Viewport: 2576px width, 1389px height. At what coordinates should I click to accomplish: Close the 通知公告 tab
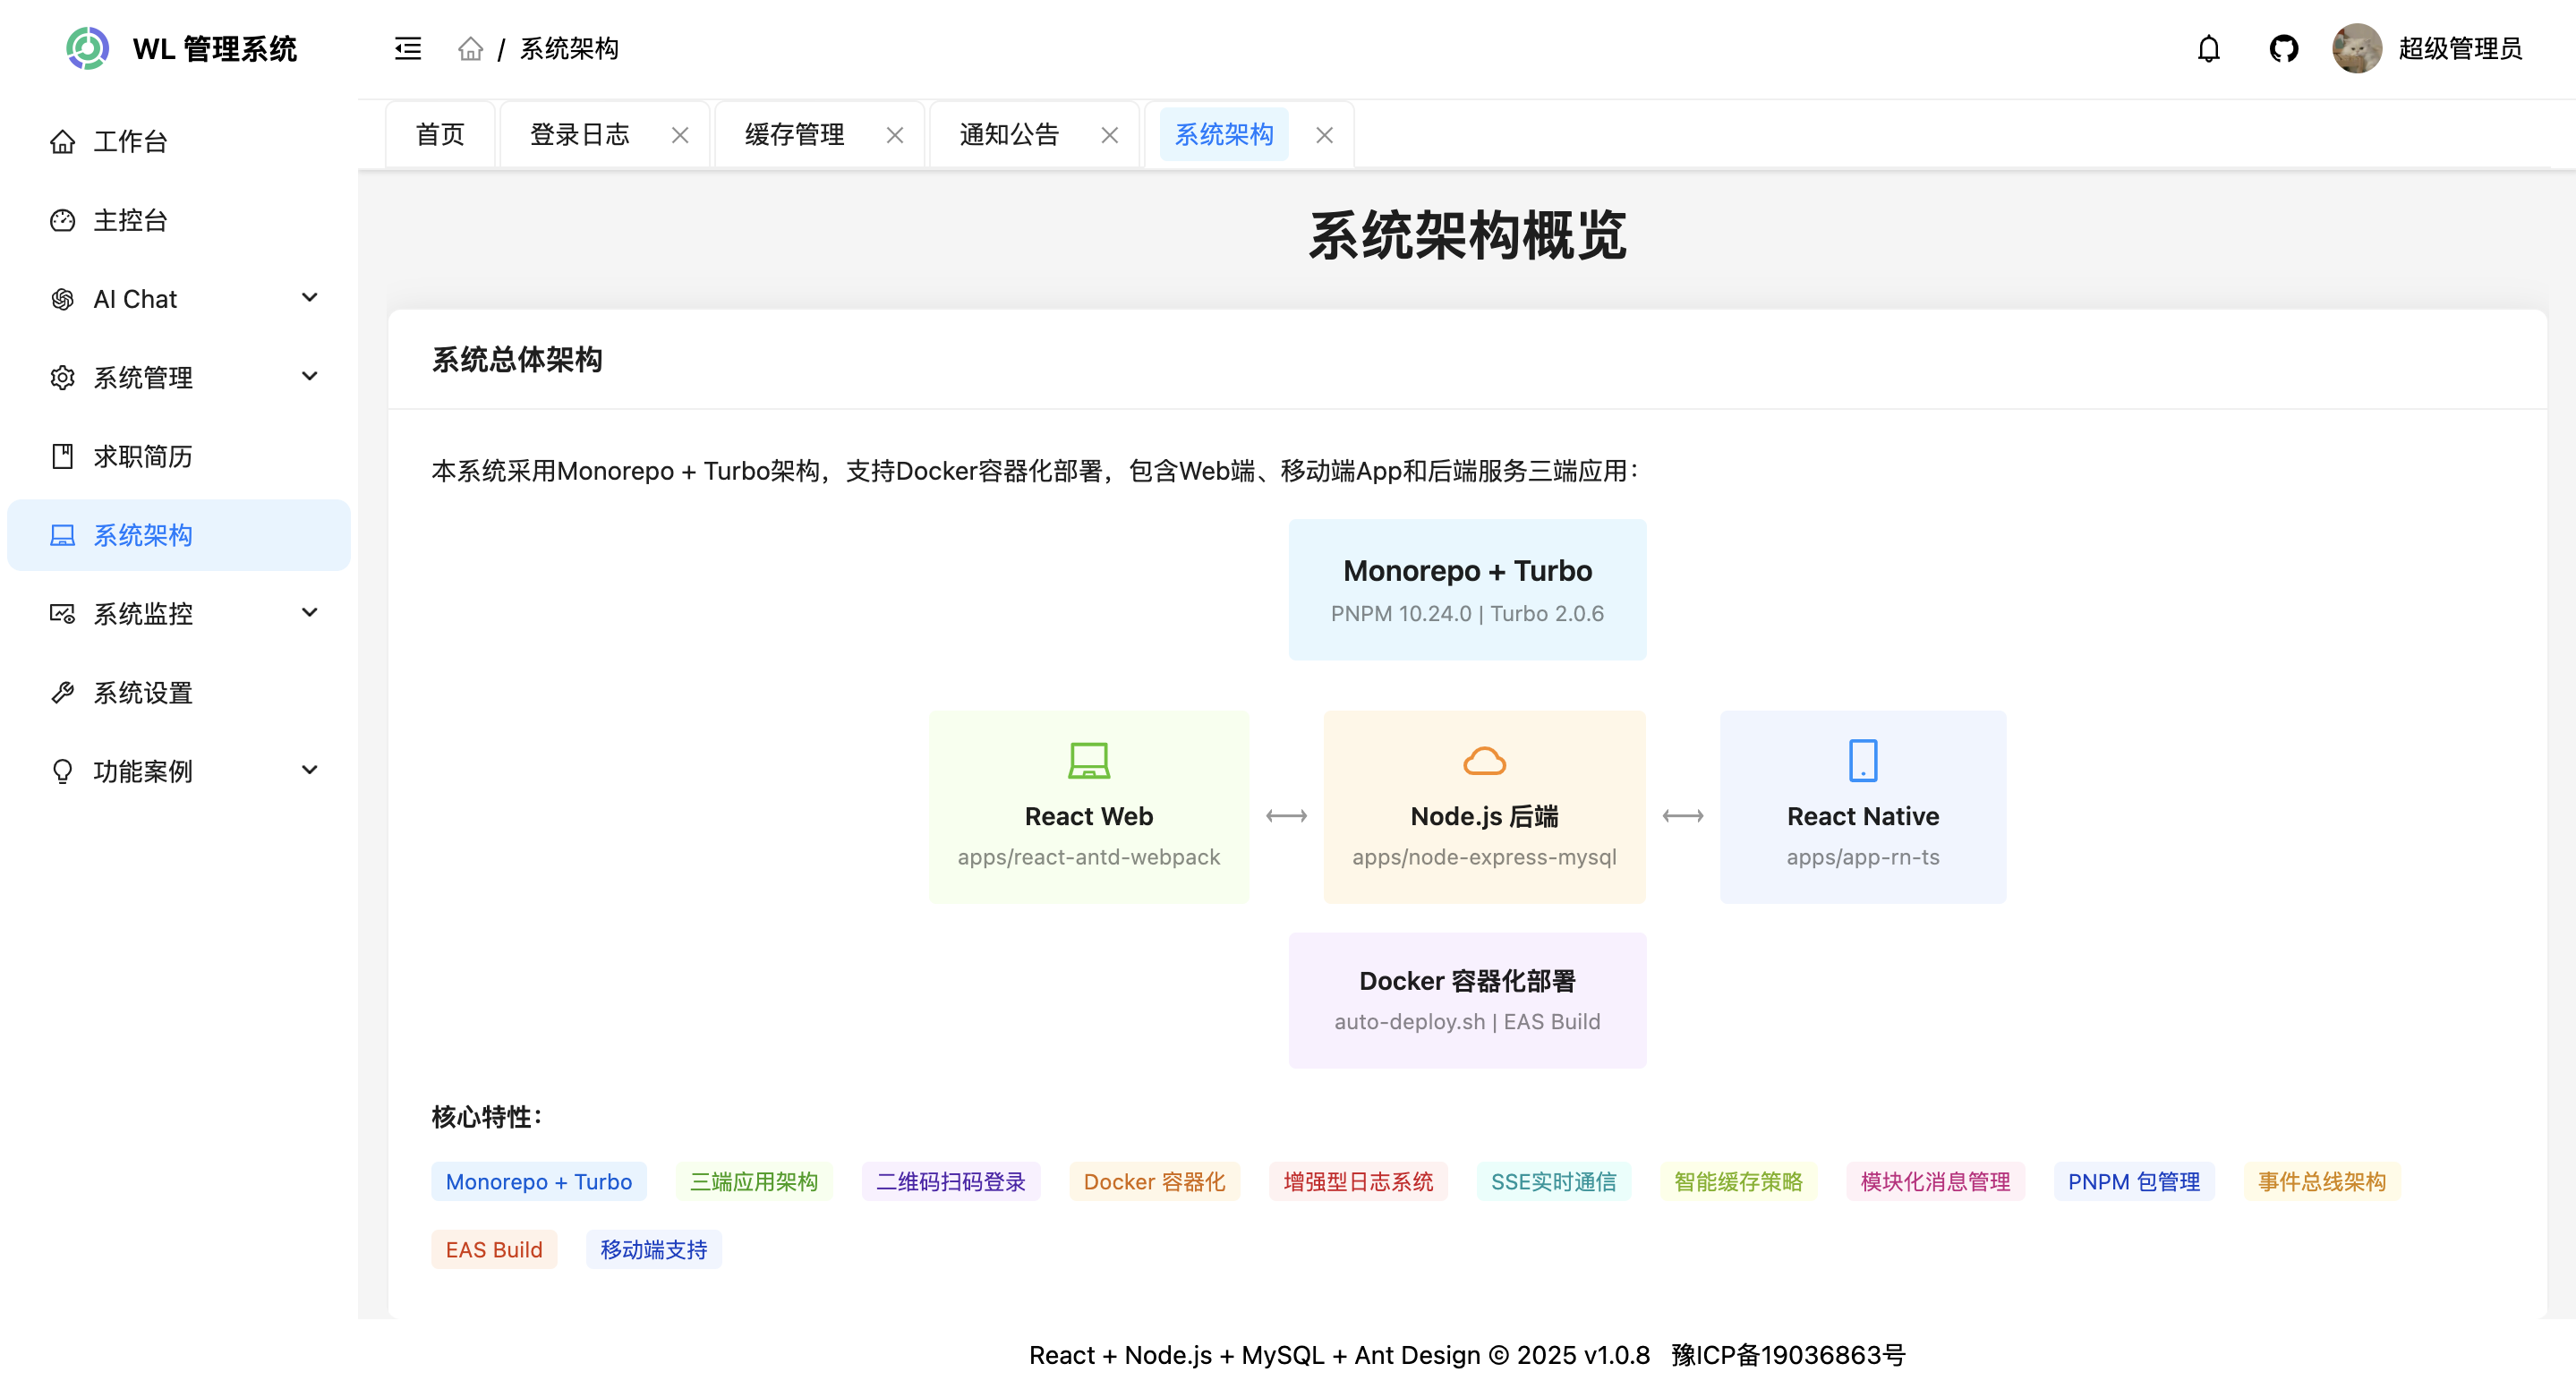[x=1109, y=134]
